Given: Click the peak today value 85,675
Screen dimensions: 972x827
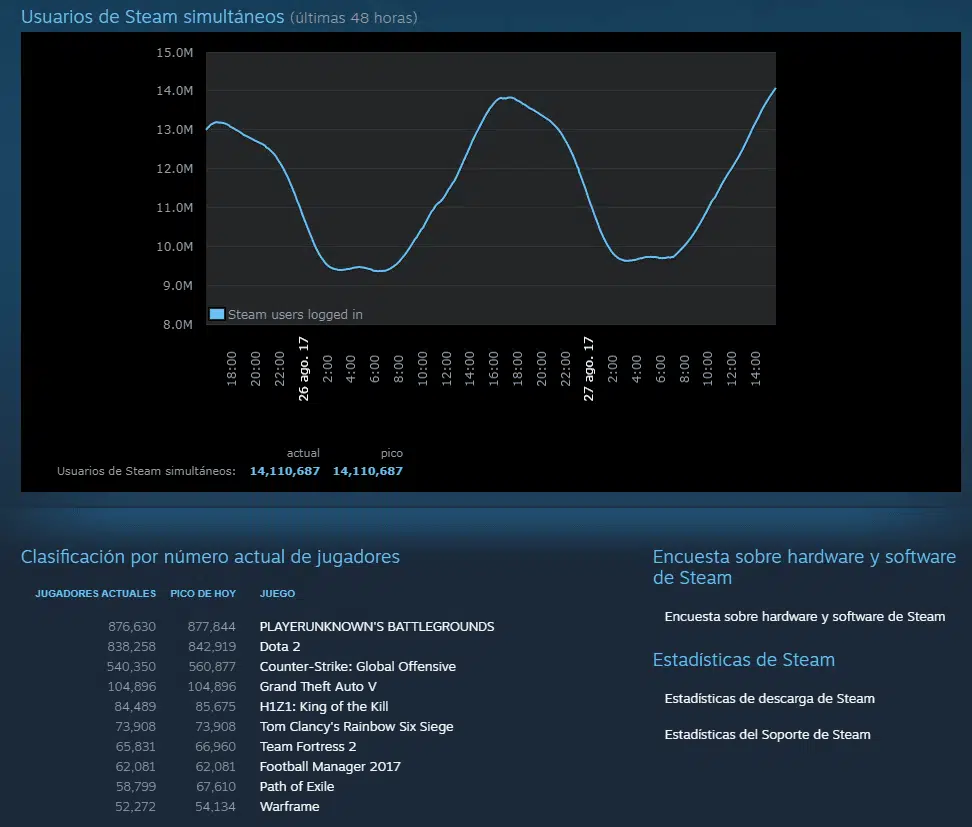Looking at the screenshot, I should [215, 707].
